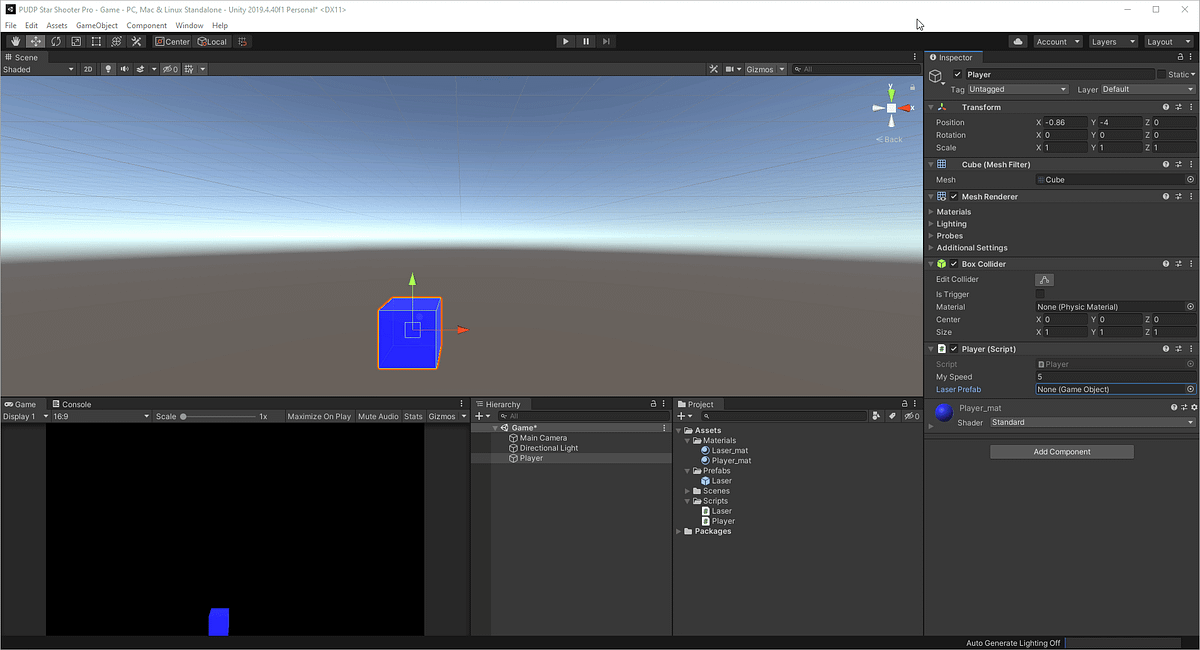This screenshot has width=1200, height=650.
Task: Select the Move tool
Action: 35,41
